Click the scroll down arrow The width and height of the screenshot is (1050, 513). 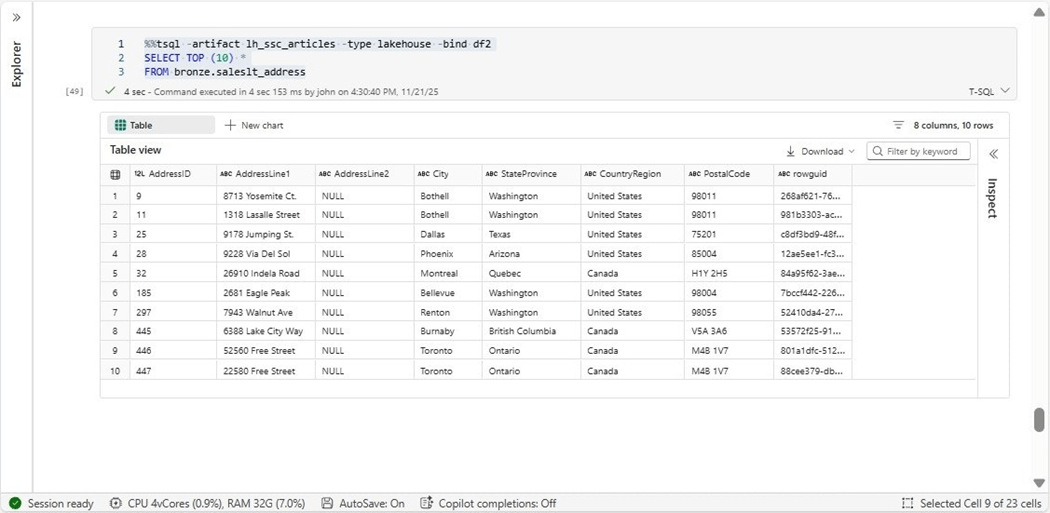pyautogui.click(x=1039, y=483)
